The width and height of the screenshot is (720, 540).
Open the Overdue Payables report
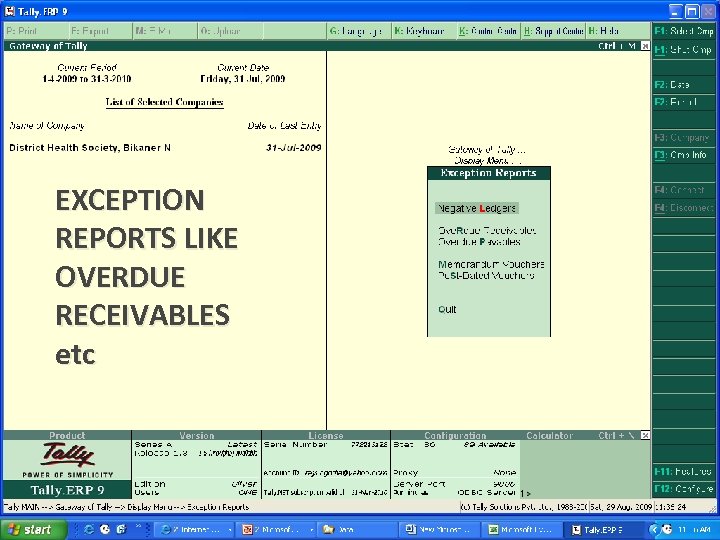[479, 242]
